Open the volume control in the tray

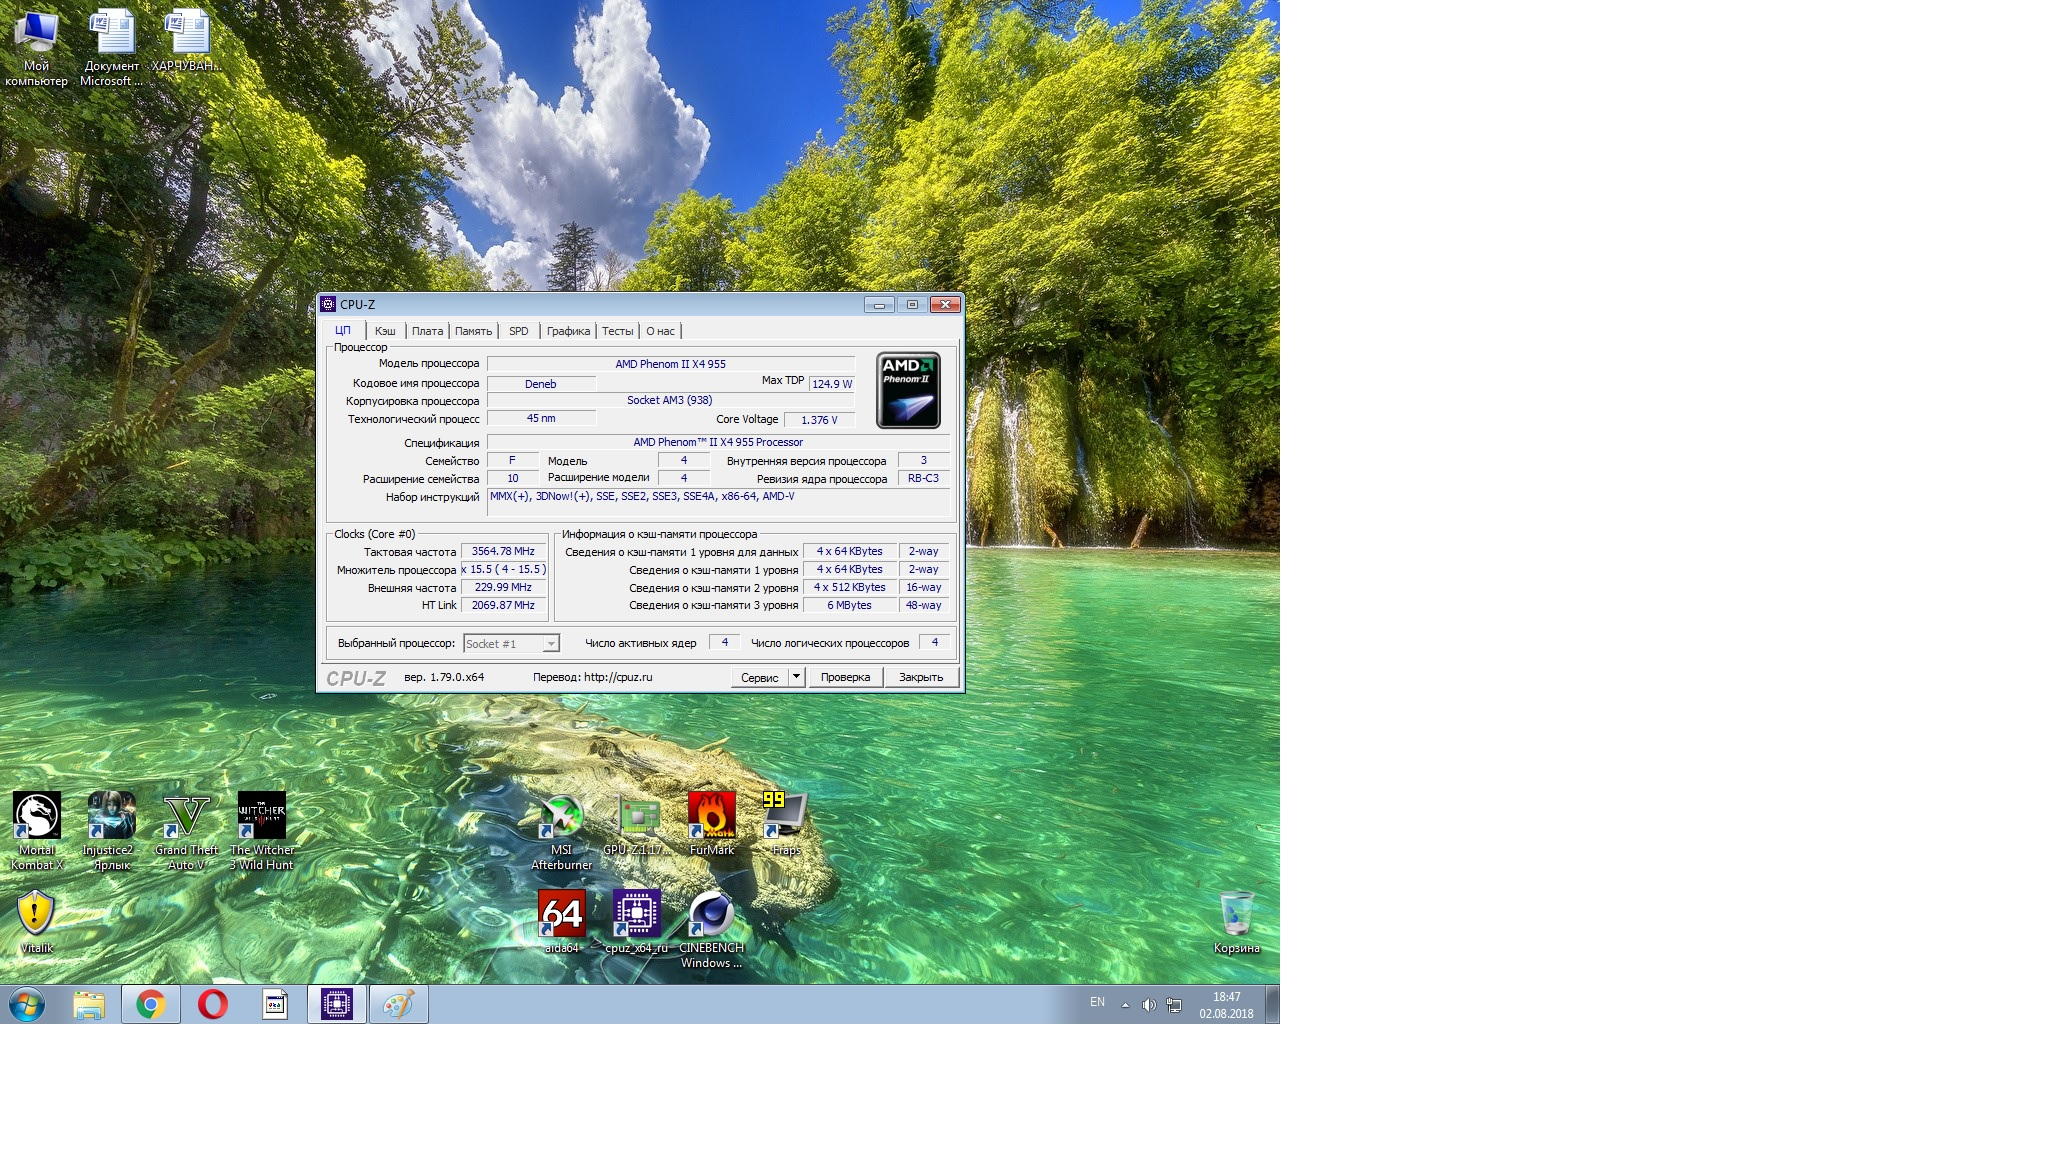1149,1005
